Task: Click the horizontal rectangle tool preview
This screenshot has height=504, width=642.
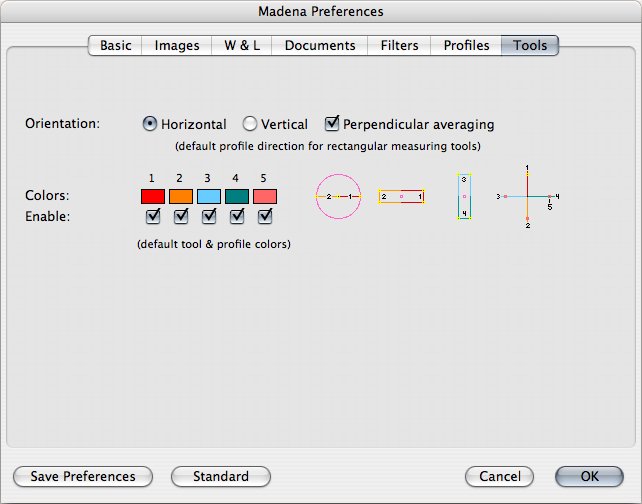Action: click(x=401, y=197)
